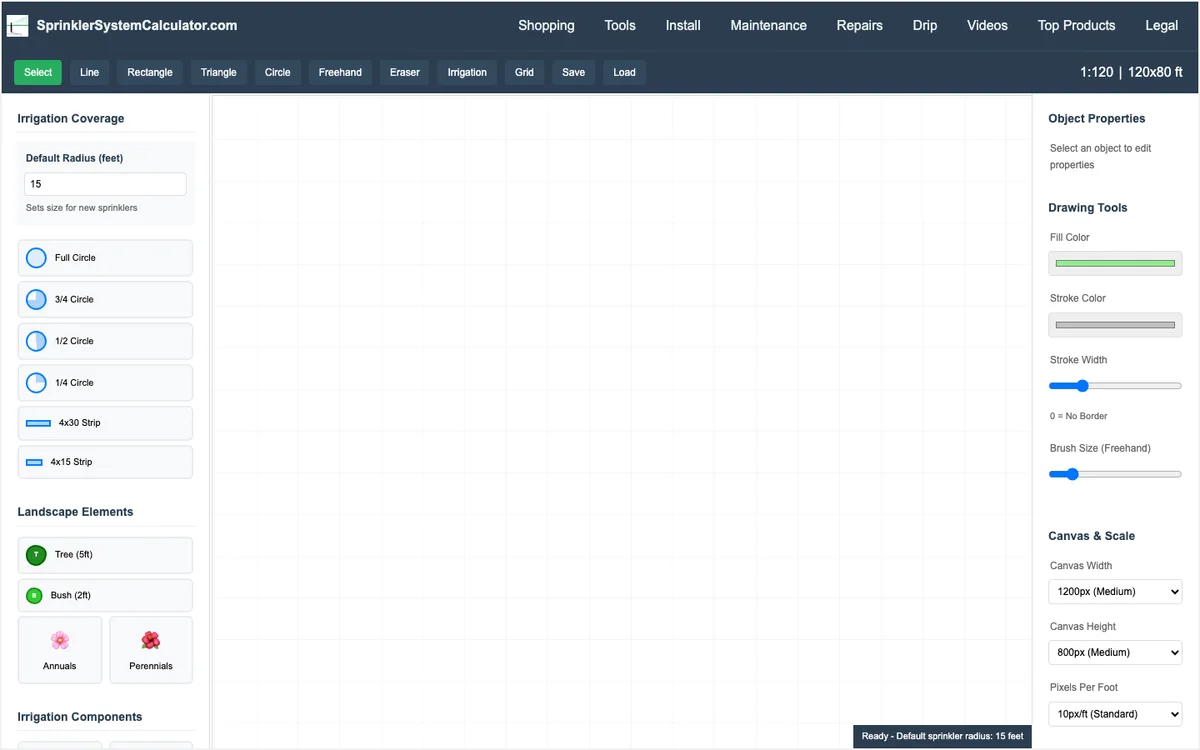This screenshot has height=750, width=1200.
Task: Switch to the Eraser tool
Action: [x=405, y=72]
